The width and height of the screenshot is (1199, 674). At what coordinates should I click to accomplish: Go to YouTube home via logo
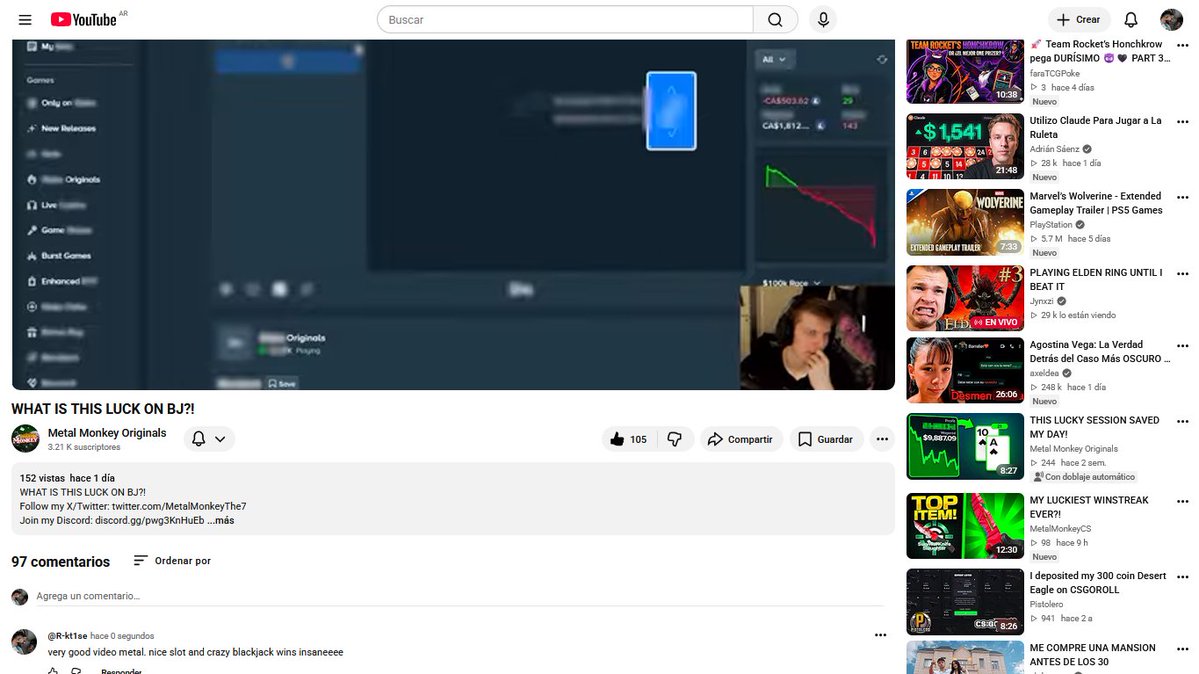[84, 20]
